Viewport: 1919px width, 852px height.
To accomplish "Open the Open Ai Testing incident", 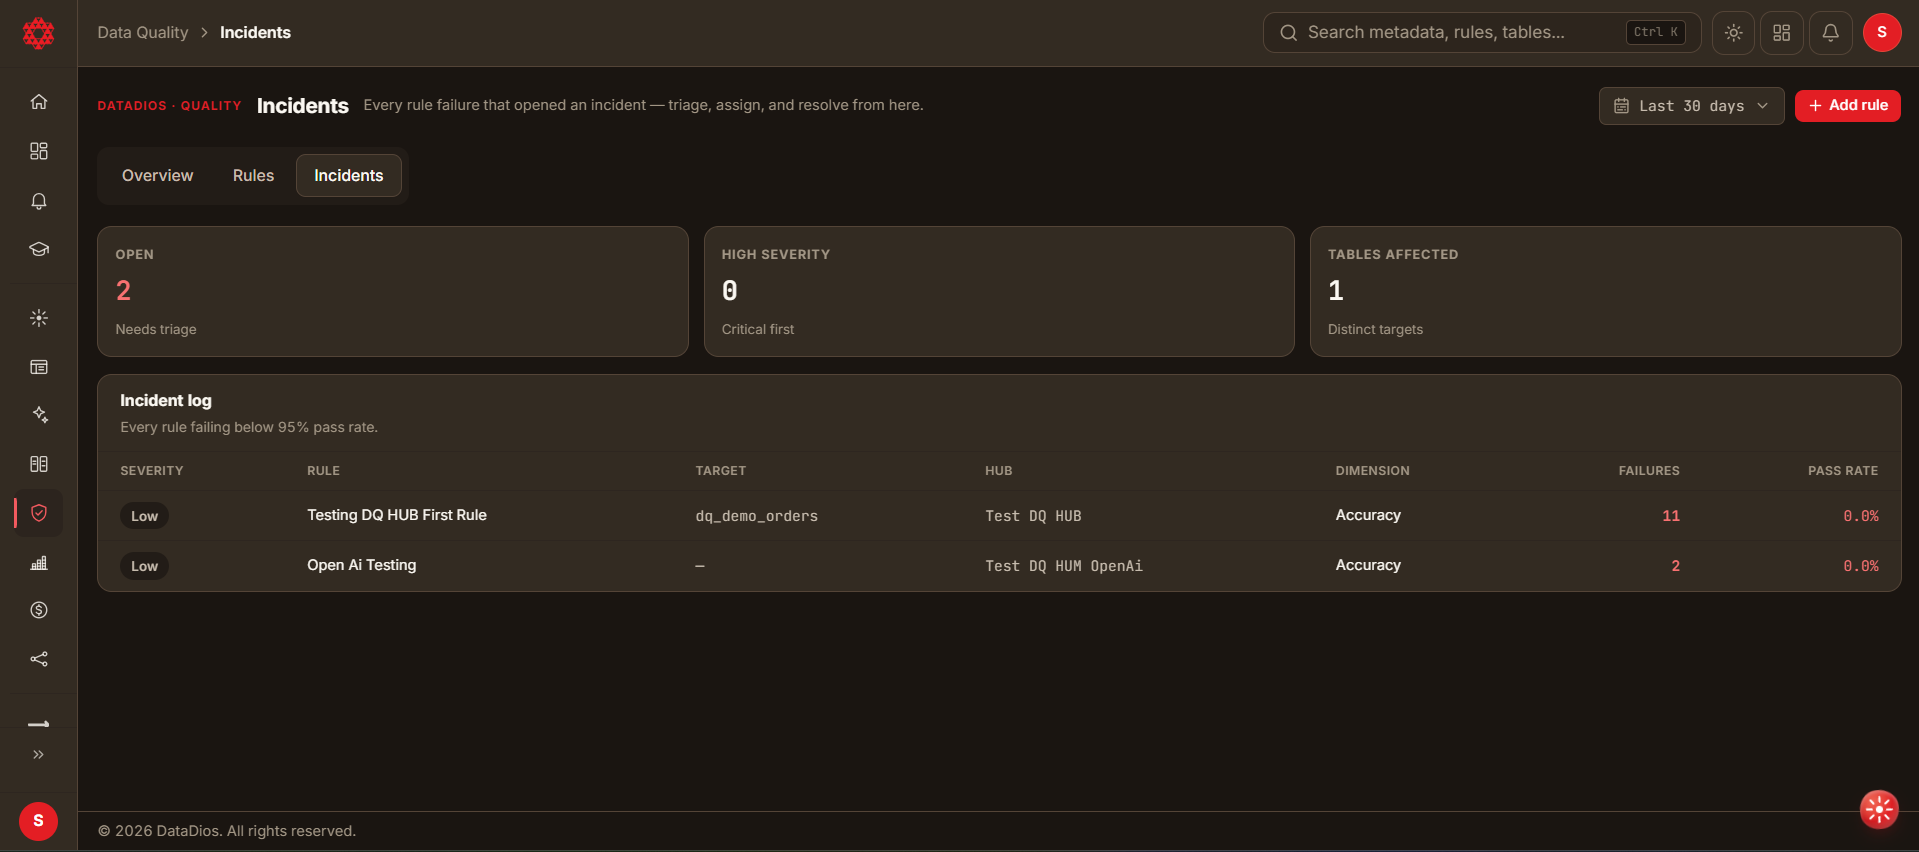I will point(362,565).
